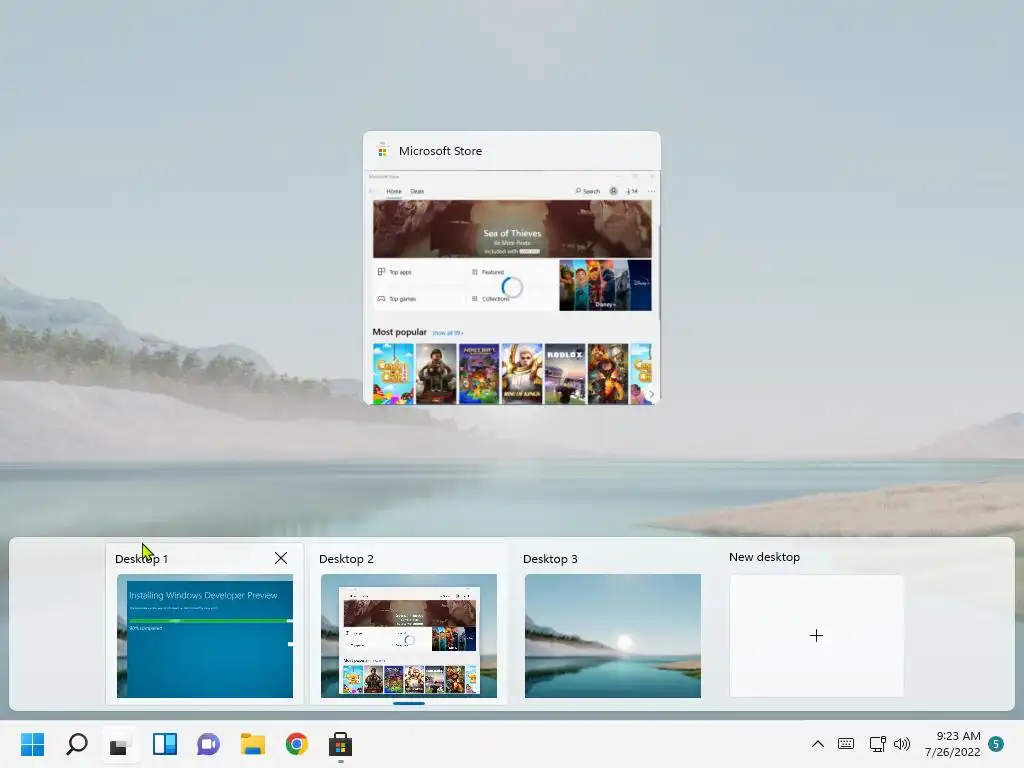Click the Microsoft Store logo in preview header
This screenshot has height=768, width=1024.
point(383,151)
